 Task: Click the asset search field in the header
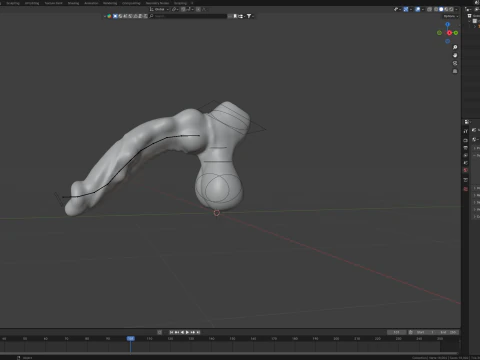pos(188,16)
